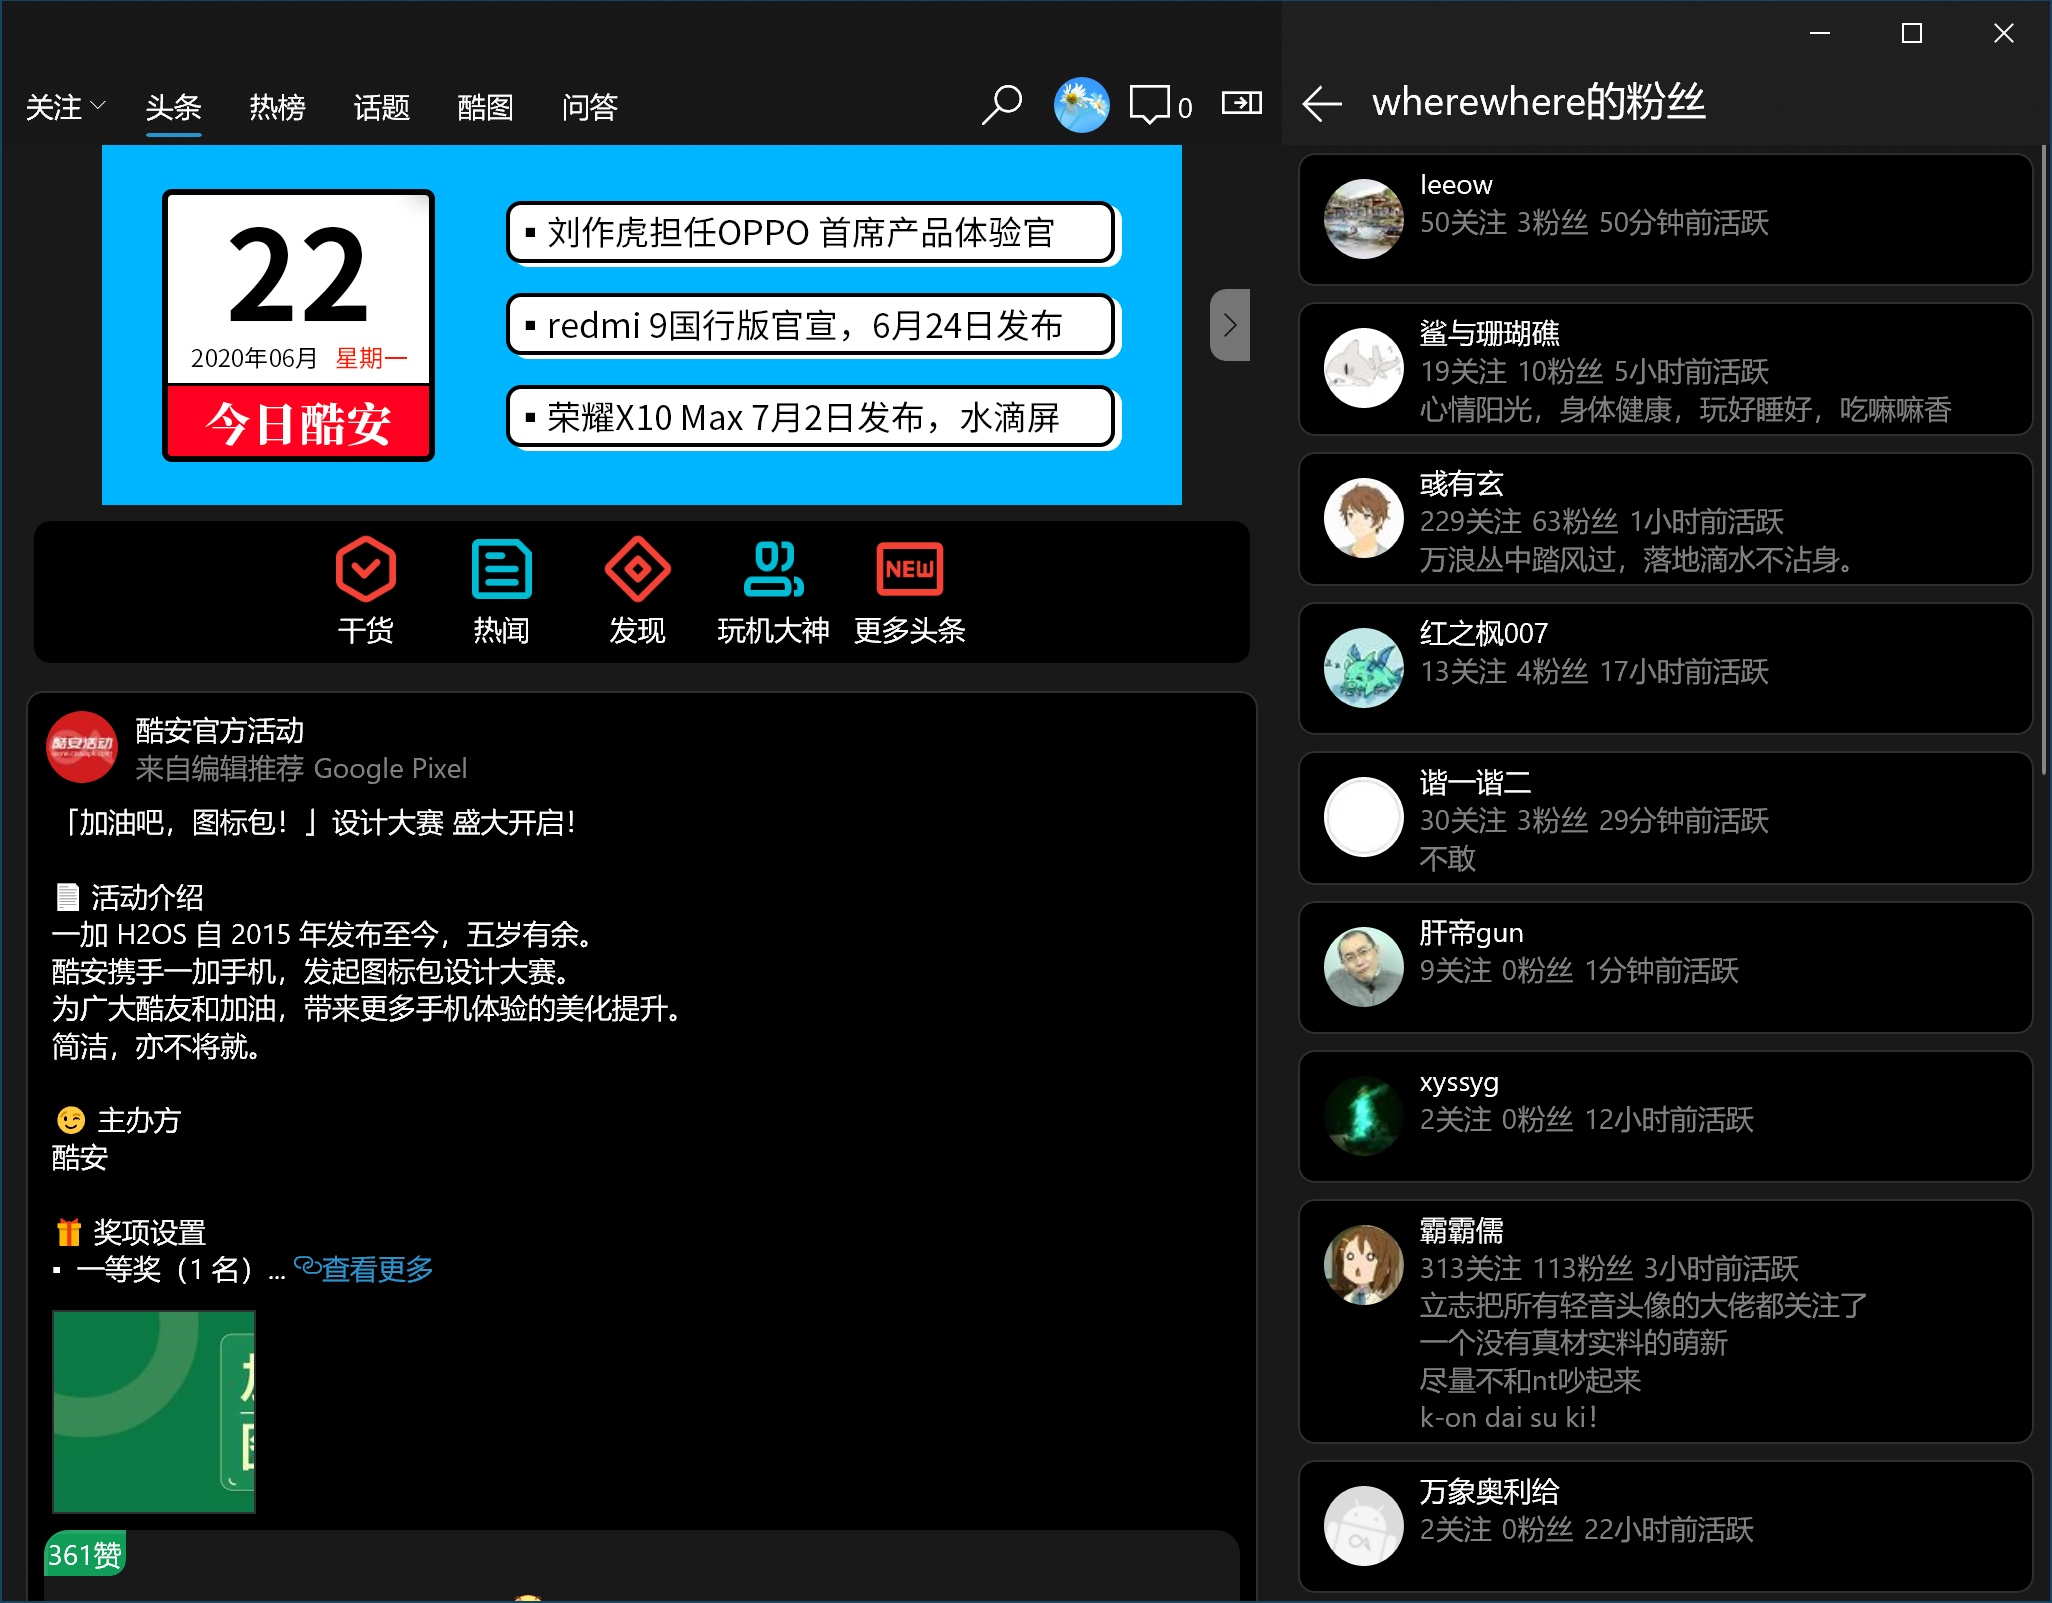The width and height of the screenshot is (2052, 1603).
Task: Open 酷安官方活动 author profile
Action: pyautogui.click(x=219, y=731)
